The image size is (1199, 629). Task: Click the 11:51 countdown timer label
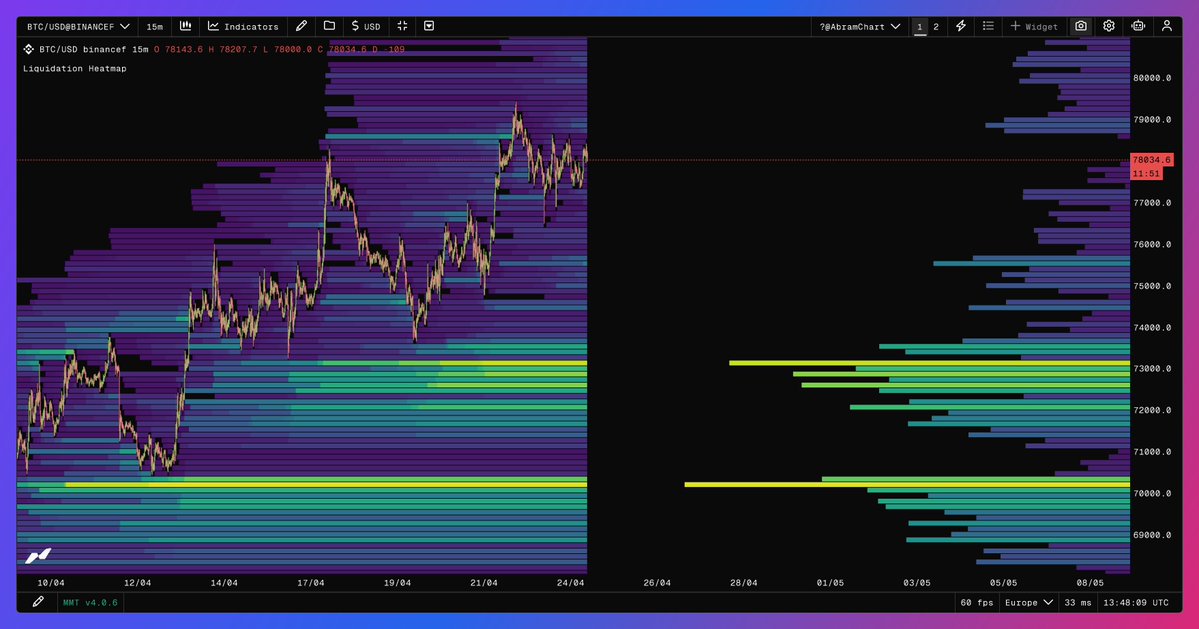[1146, 173]
